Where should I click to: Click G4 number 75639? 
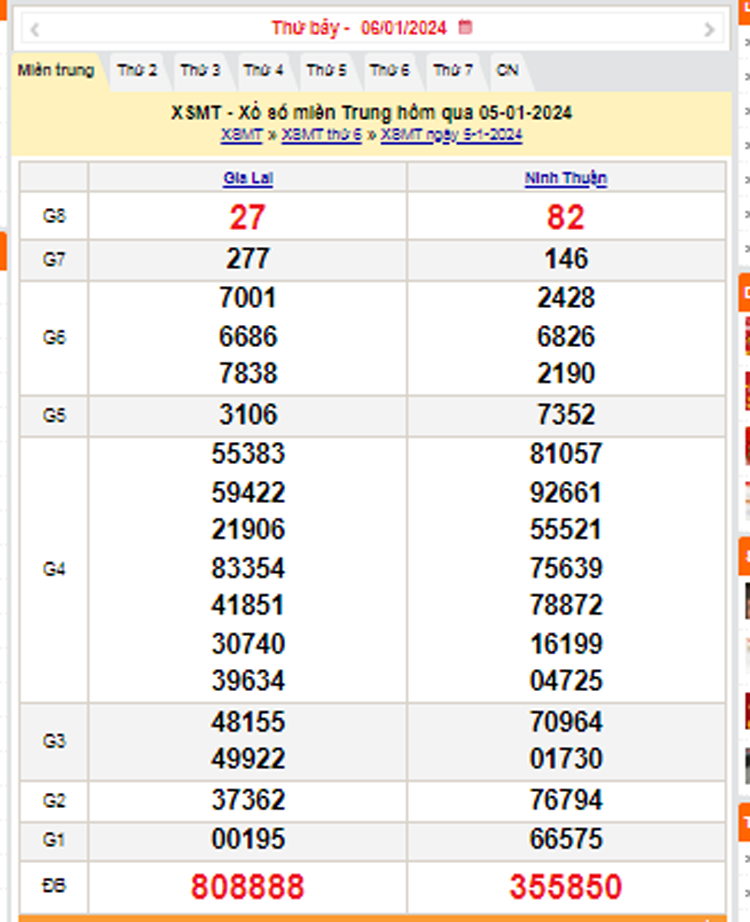coord(566,568)
